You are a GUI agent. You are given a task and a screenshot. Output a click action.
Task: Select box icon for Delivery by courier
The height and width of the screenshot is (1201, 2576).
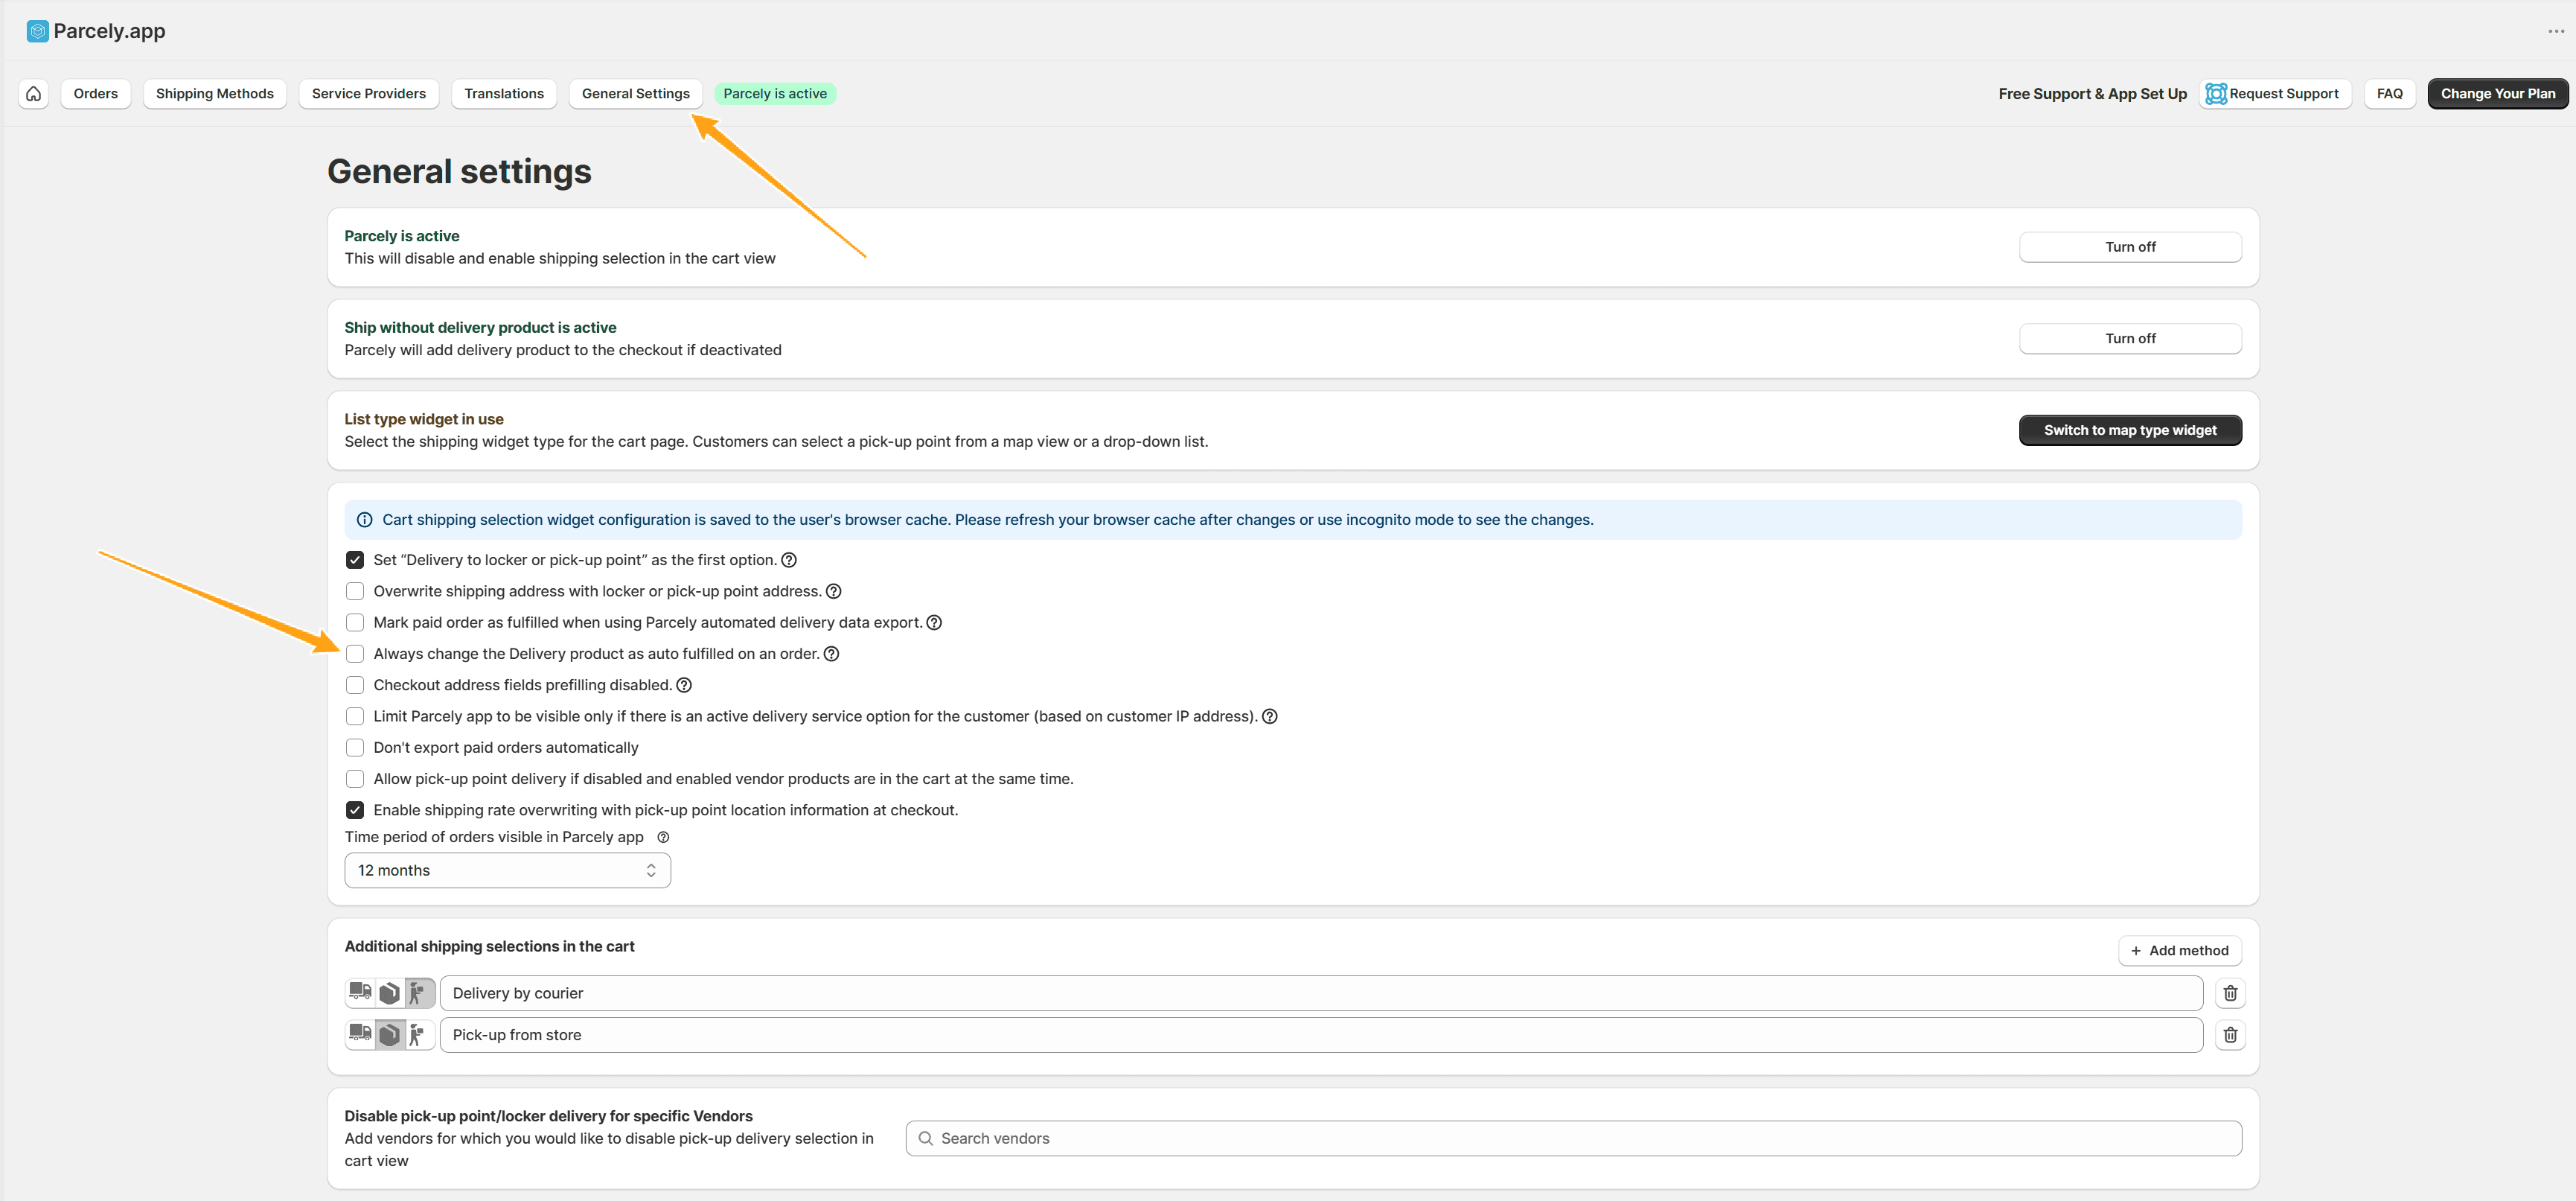(x=390, y=992)
